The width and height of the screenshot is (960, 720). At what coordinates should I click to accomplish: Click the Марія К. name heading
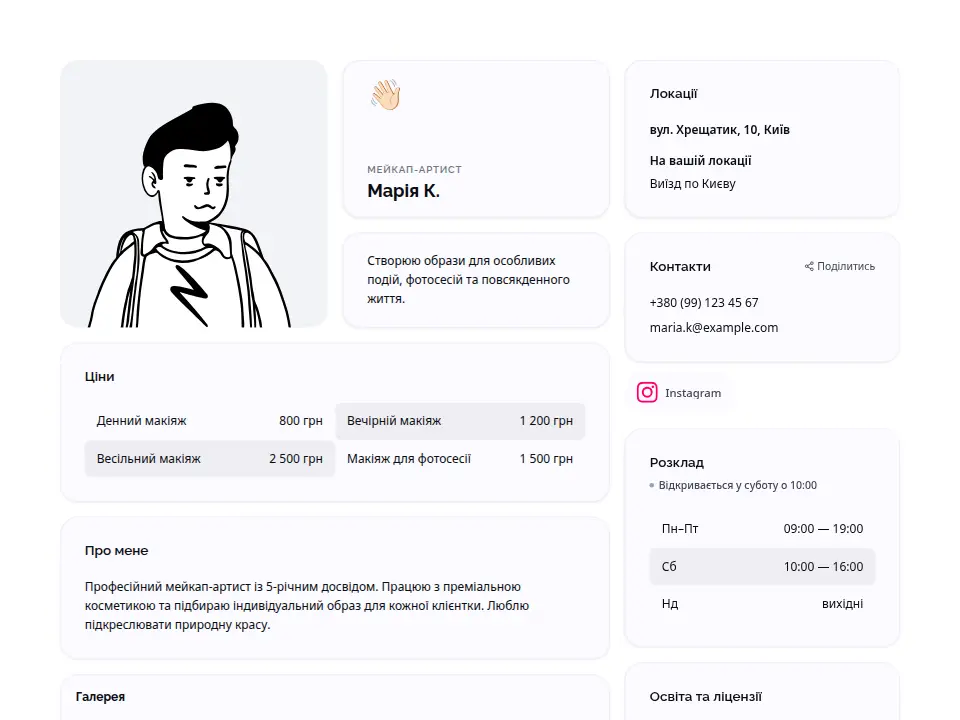(x=403, y=191)
